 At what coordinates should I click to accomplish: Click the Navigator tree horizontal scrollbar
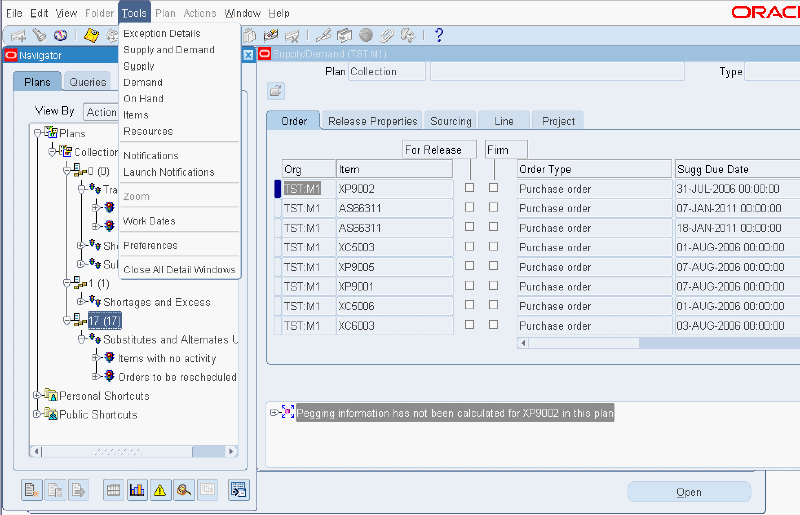(x=134, y=451)
